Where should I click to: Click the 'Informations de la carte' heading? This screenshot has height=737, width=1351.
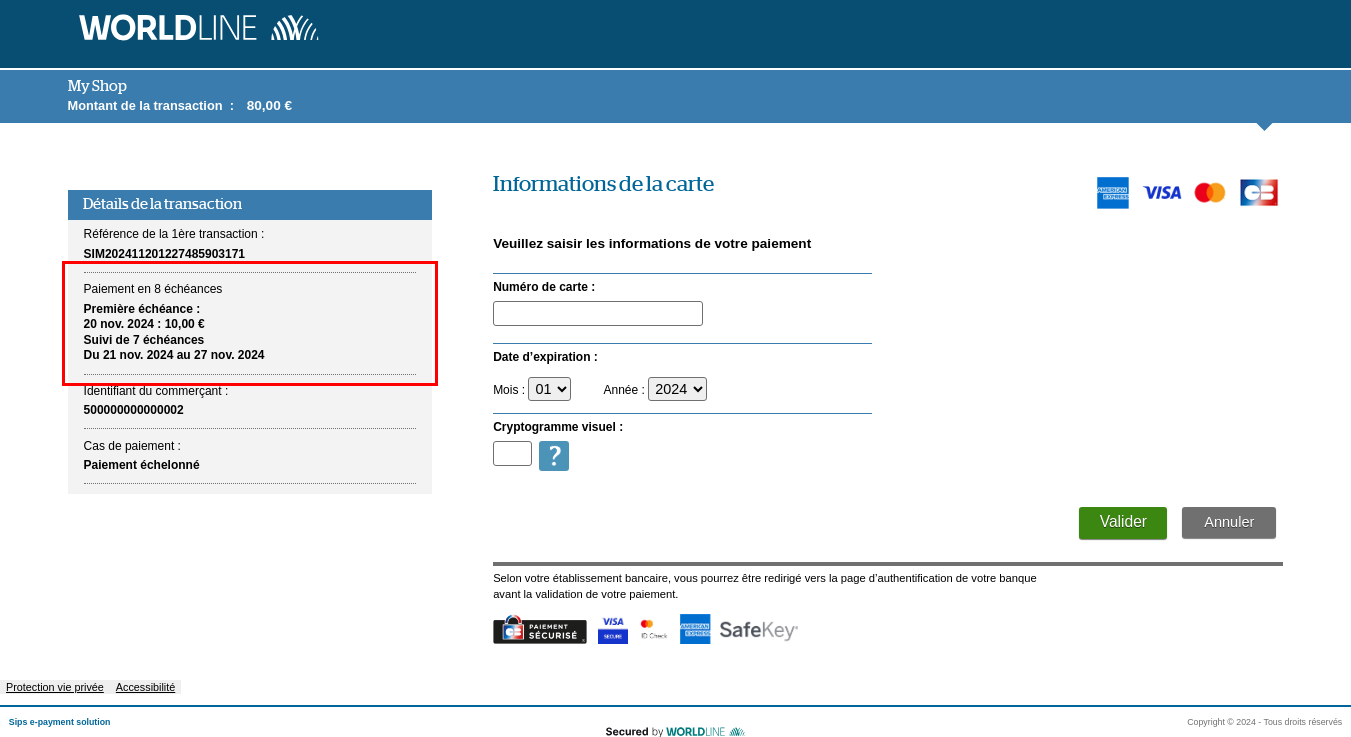point(603,184)
